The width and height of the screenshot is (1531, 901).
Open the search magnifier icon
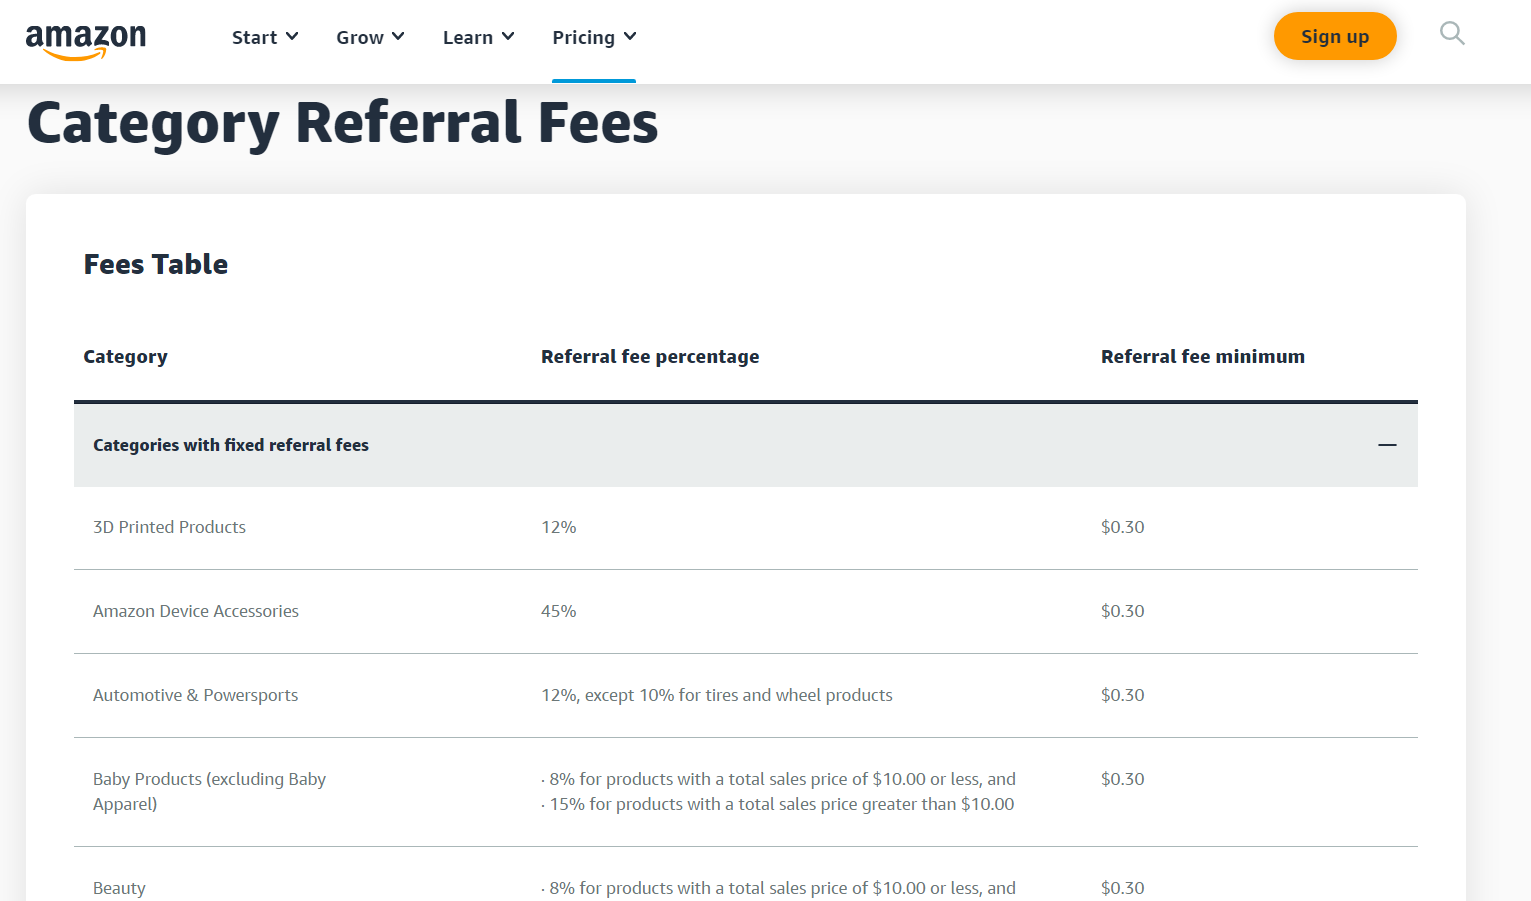pos(1452,35)
